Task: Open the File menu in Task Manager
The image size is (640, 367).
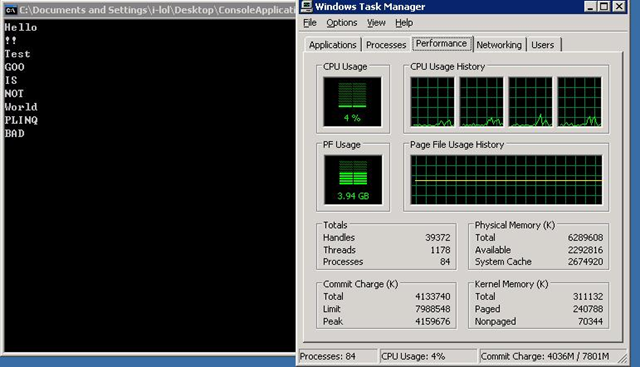Action: coord(310,23)
